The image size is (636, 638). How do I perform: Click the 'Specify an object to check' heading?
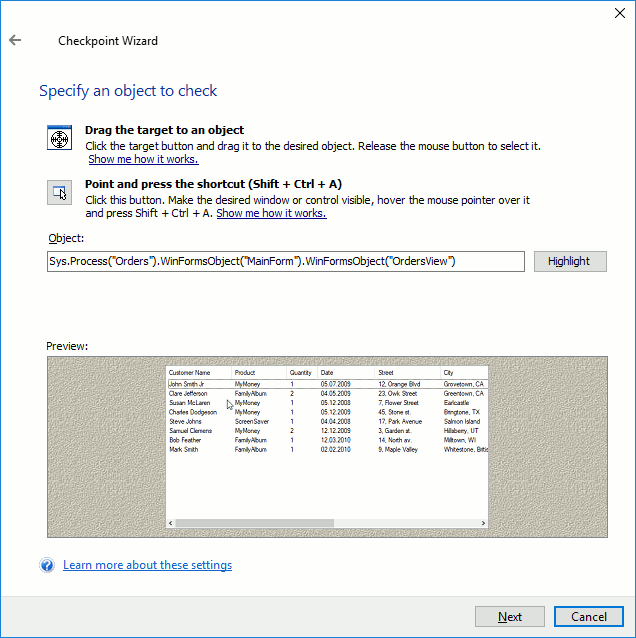click(128, 90)
